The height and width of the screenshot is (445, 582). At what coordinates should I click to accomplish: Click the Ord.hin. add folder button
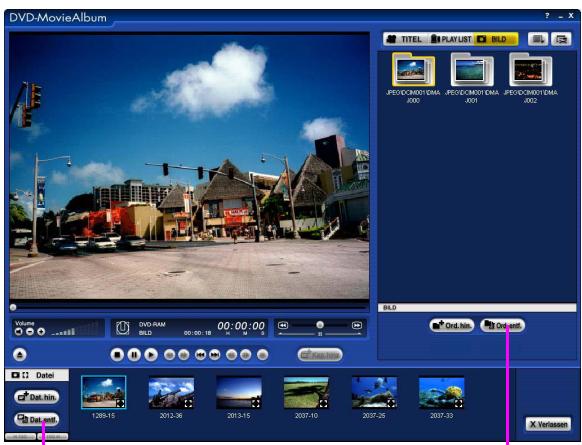pyautogui.click(x=452, y=325)
